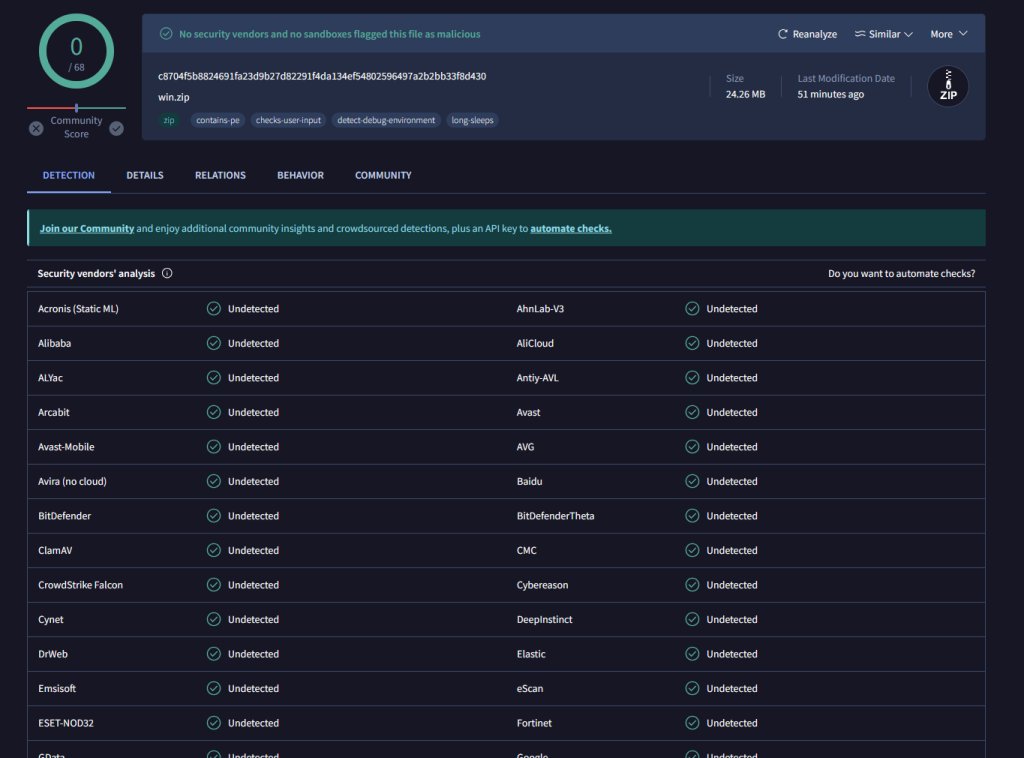Click the ZIP file type icon

[x=948, y=86]
